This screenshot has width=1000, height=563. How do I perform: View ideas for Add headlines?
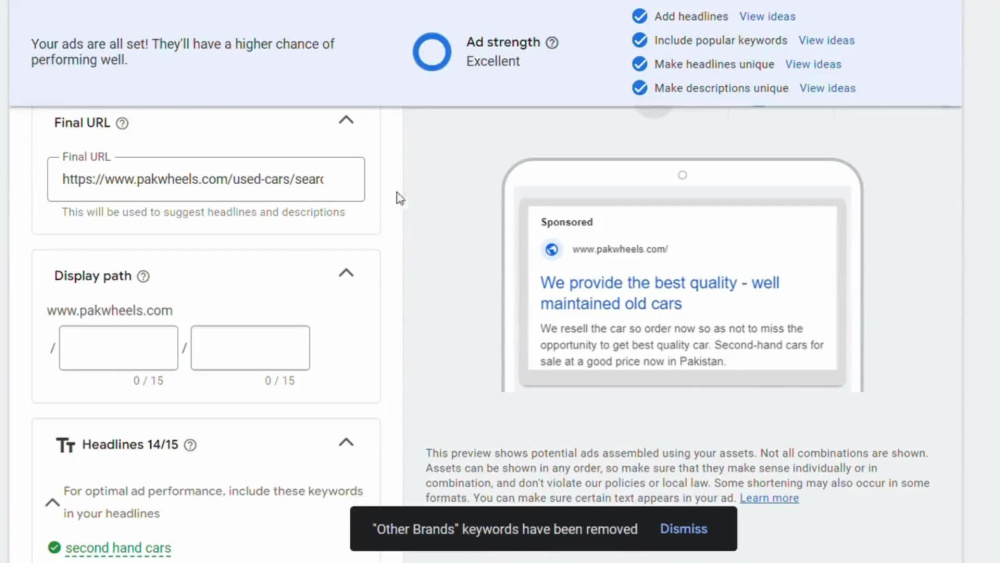tap(767, 17)
